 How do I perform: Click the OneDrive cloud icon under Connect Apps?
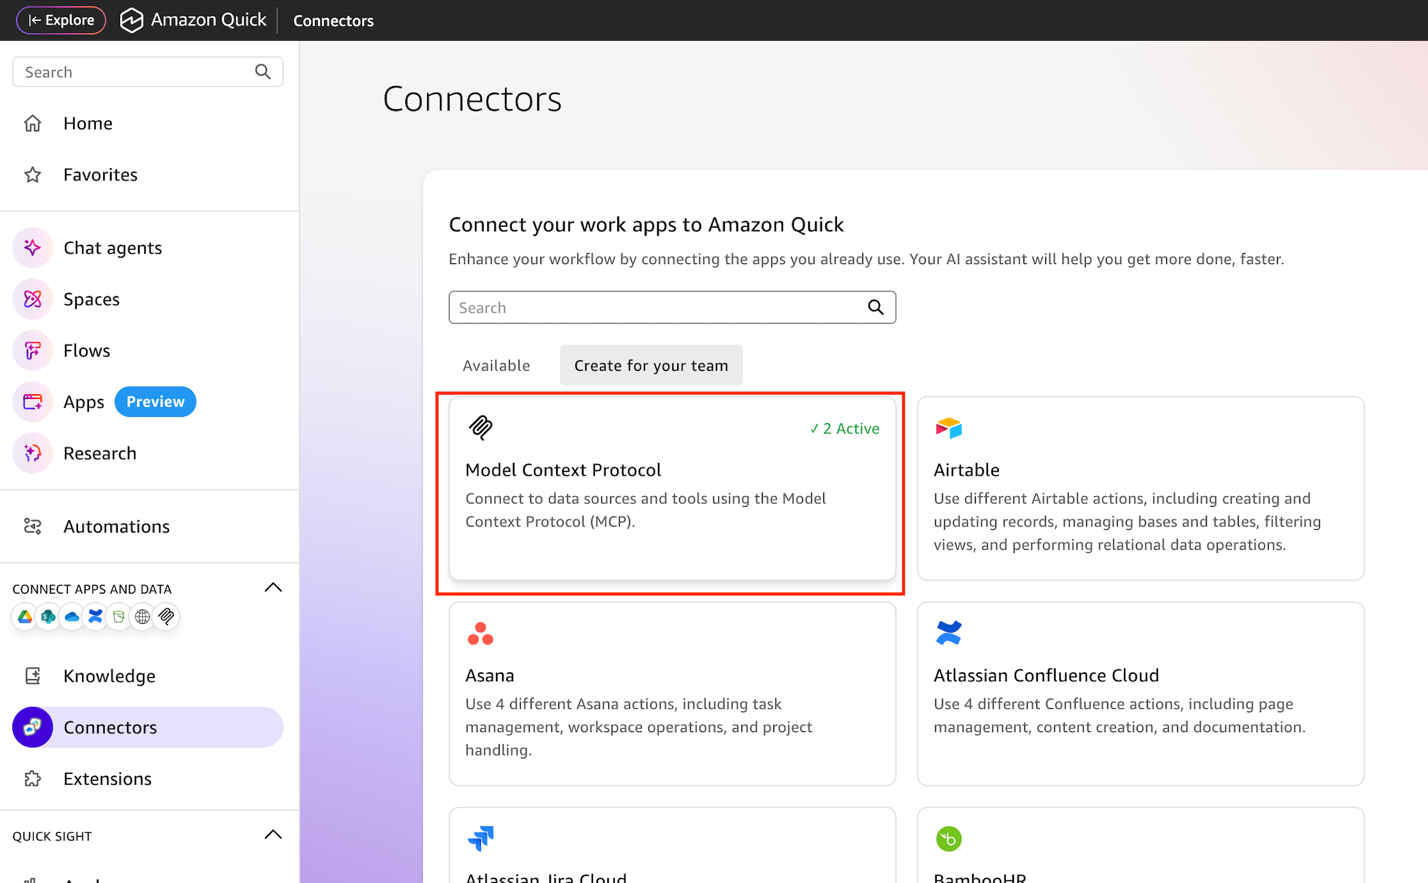pyautogui.click(x=72, y=617)
